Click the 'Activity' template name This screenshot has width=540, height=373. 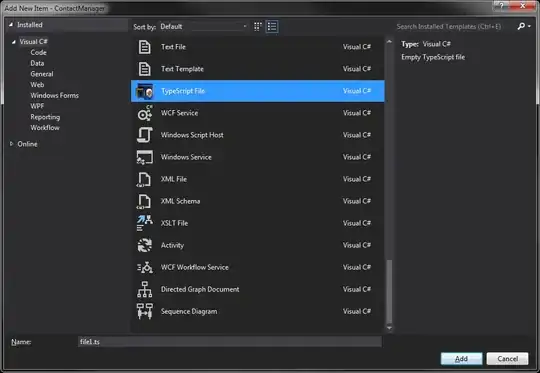[x=173, y=245]
